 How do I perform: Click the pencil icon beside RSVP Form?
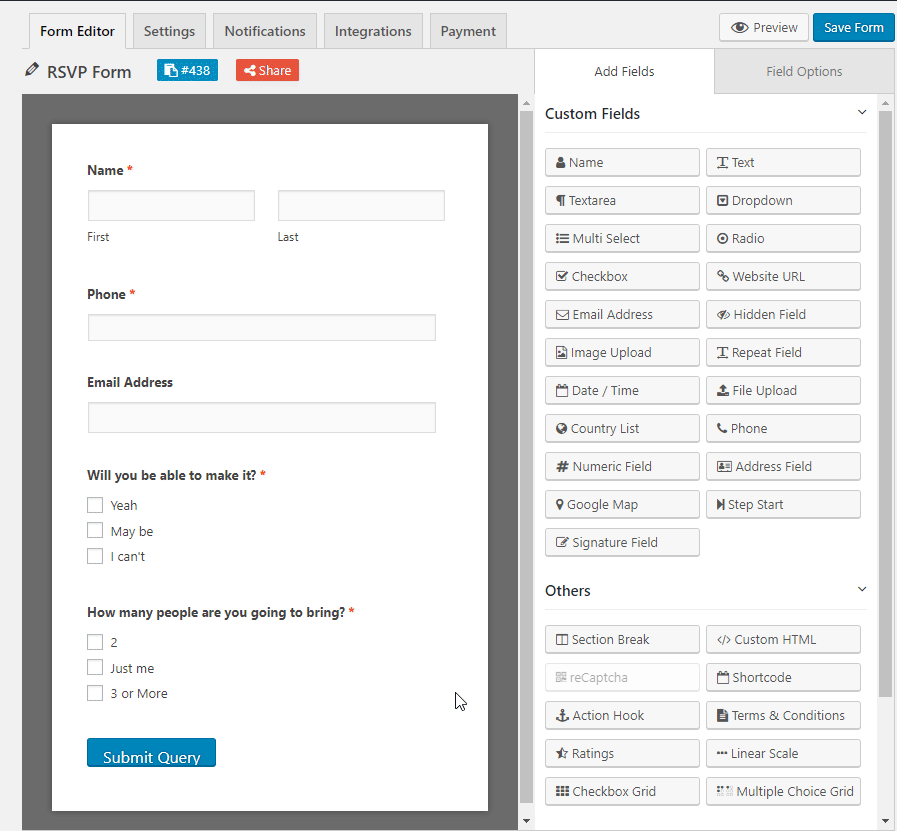pyautogui.click(x=32, y=70)
